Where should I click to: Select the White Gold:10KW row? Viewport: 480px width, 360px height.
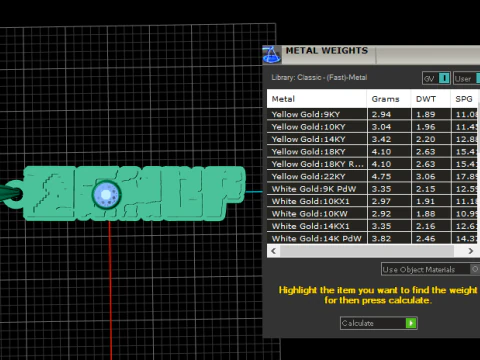coord(373,214)
